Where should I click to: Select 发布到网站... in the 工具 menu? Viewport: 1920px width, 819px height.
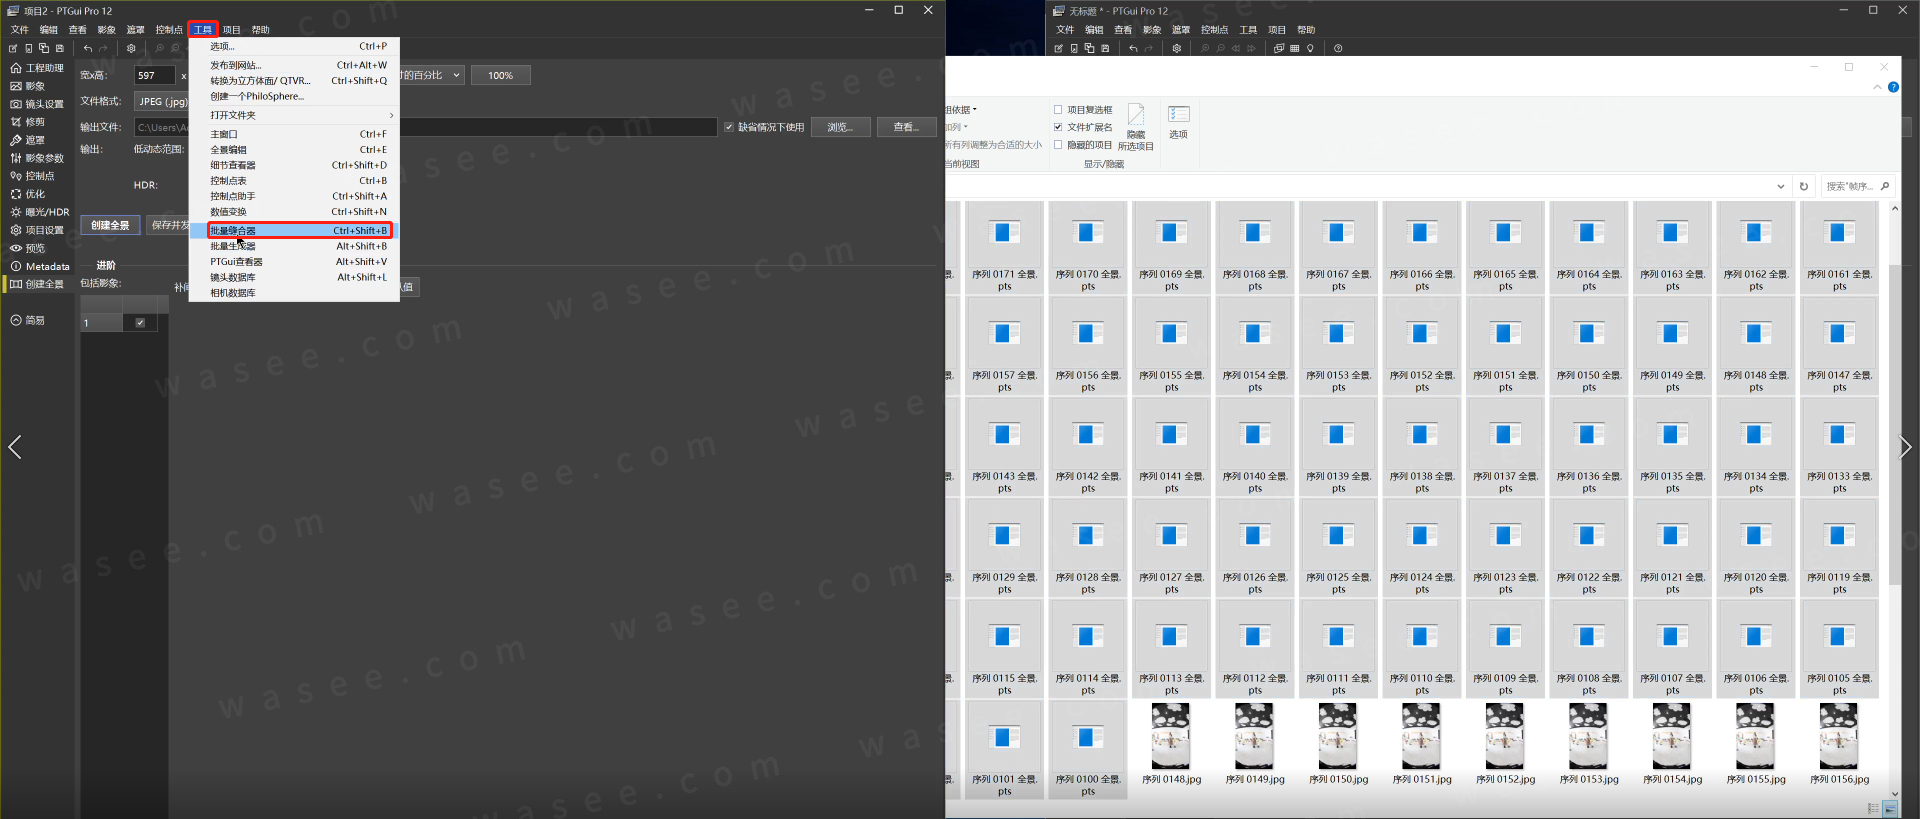coord(299,65)
